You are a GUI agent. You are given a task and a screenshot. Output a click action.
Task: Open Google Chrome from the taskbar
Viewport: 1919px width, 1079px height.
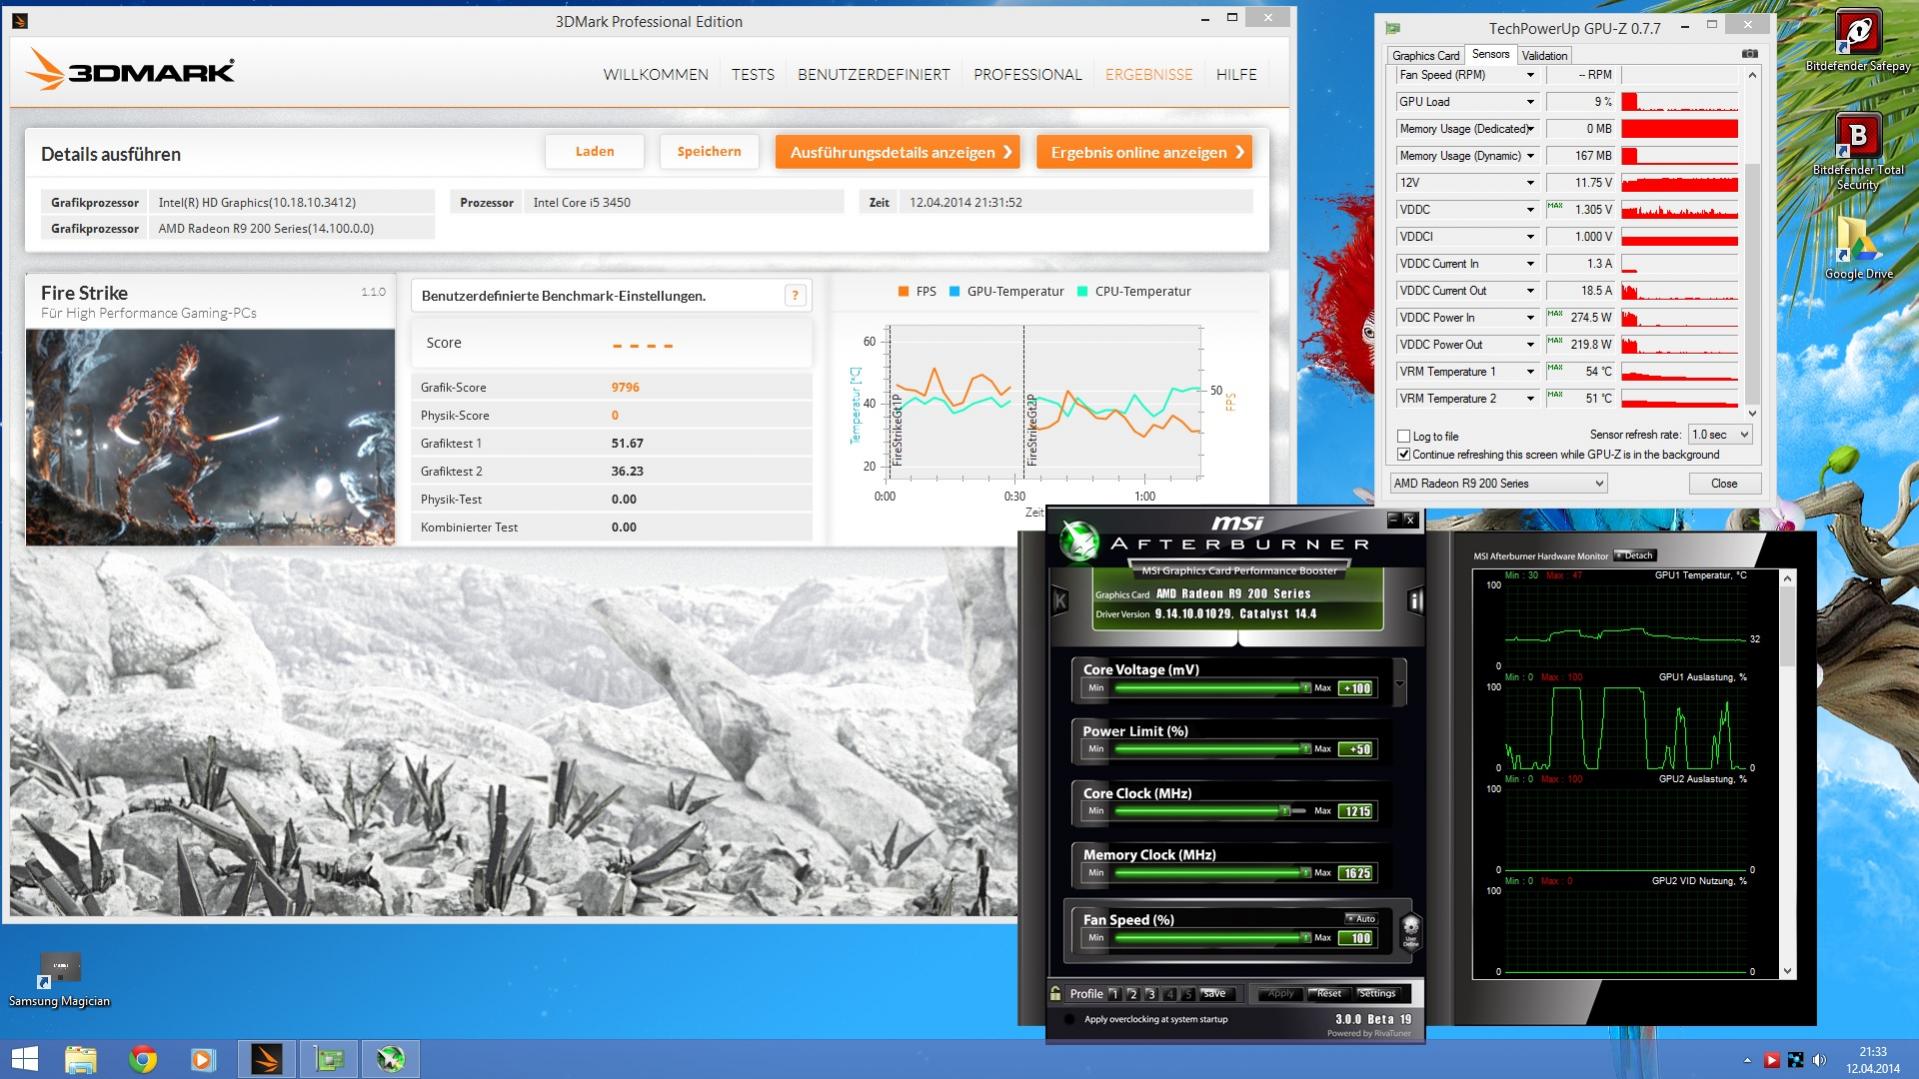[142, 1059]
